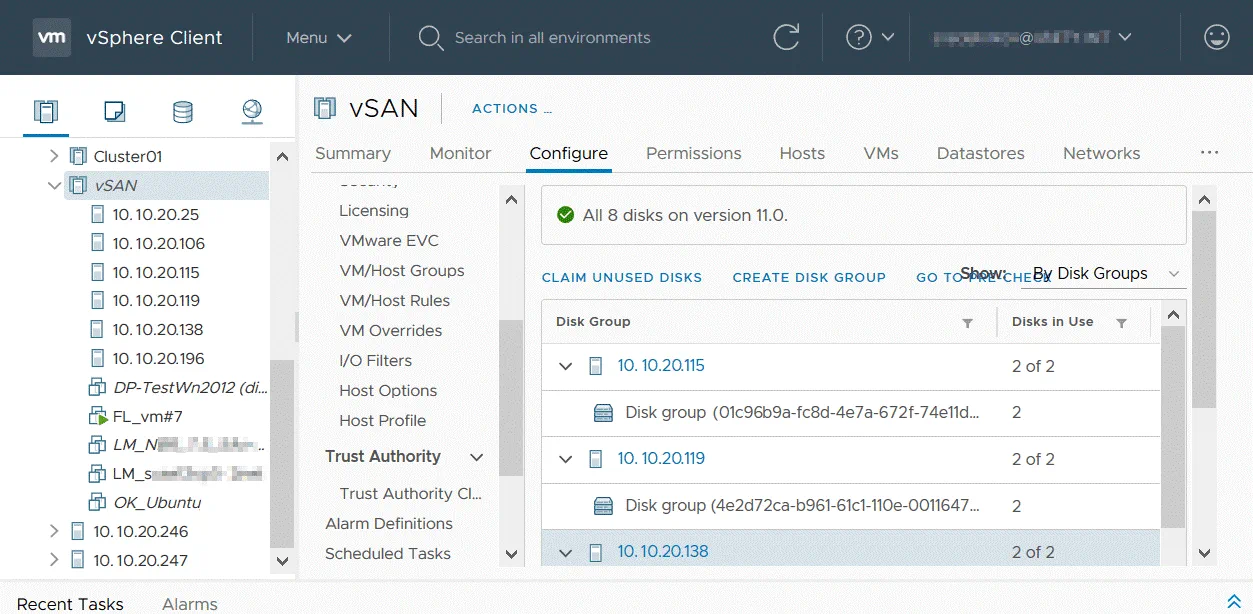The width and height of the screenshot is (1253, 614).
Task: Expand the Recent Tasks panel arrows
Action: (x=1233, y=602)
